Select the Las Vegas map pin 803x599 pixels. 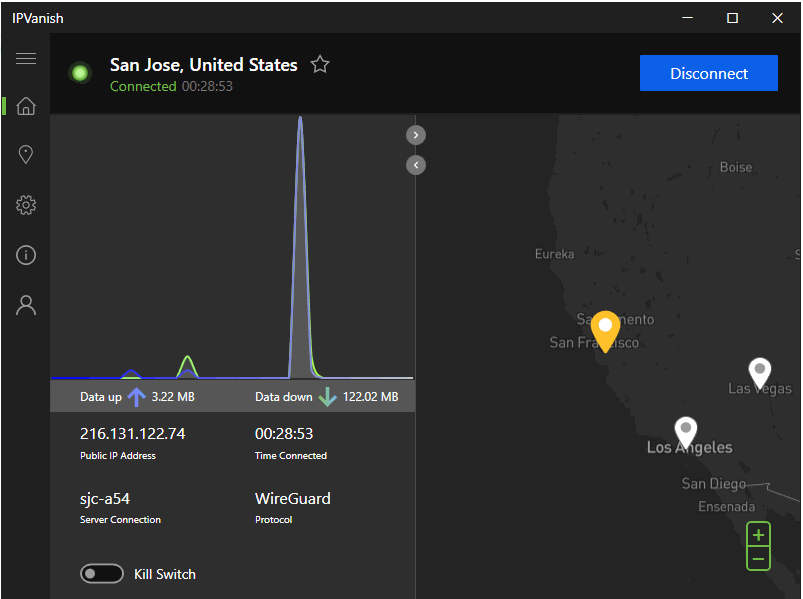pos(760,373)
